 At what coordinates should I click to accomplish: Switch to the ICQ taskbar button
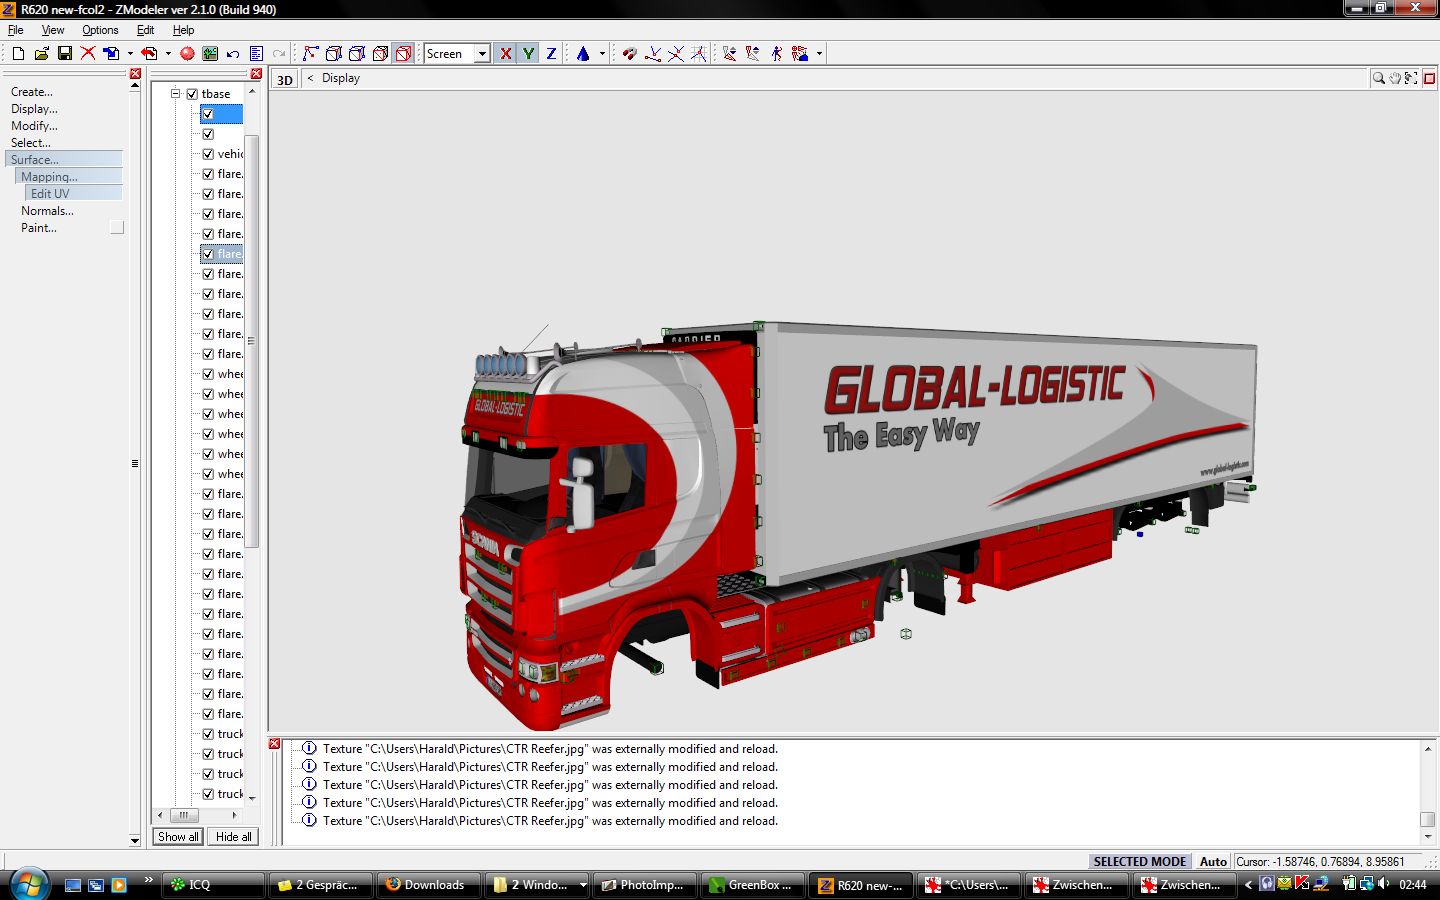tap(214, 885)
